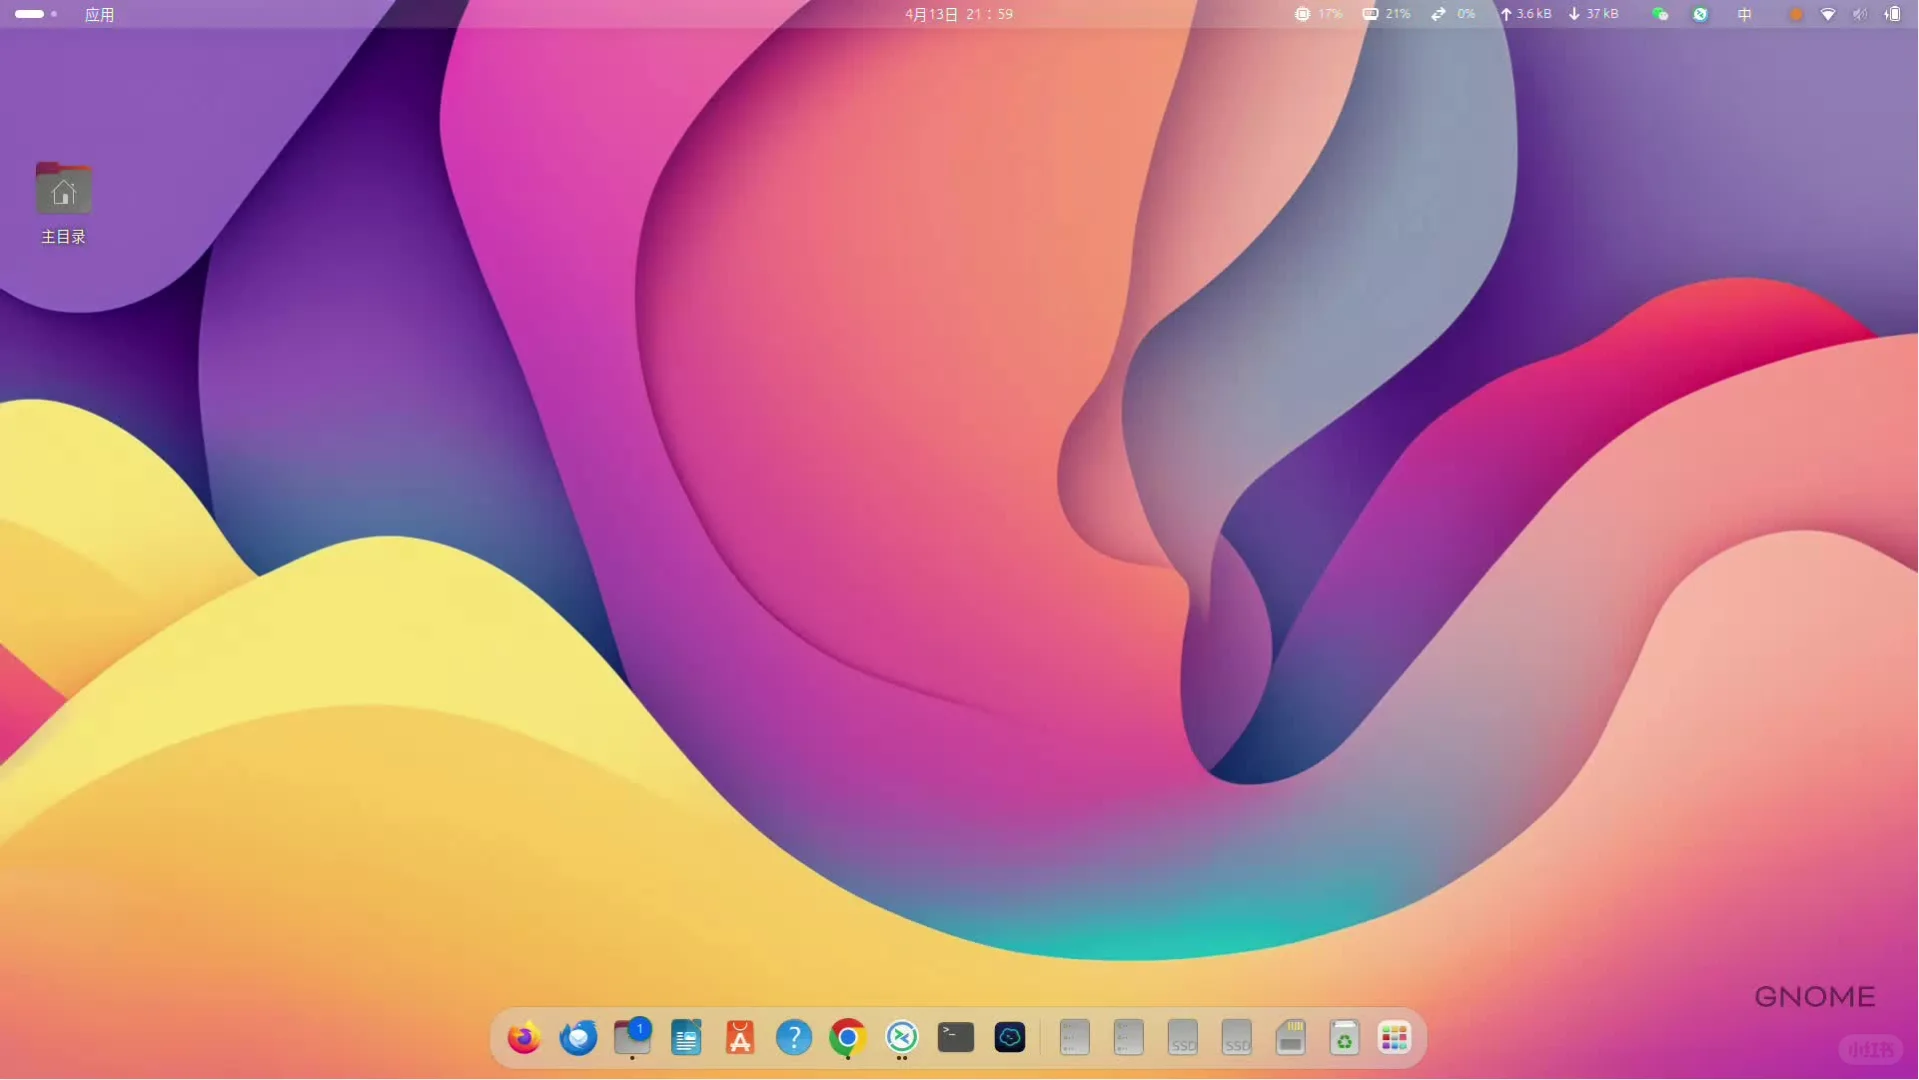Image resolution: width=1919 pixels, height=1080 pixels.
Task: Open the system menu via the battery icon
Action: tap(1893, 14)
